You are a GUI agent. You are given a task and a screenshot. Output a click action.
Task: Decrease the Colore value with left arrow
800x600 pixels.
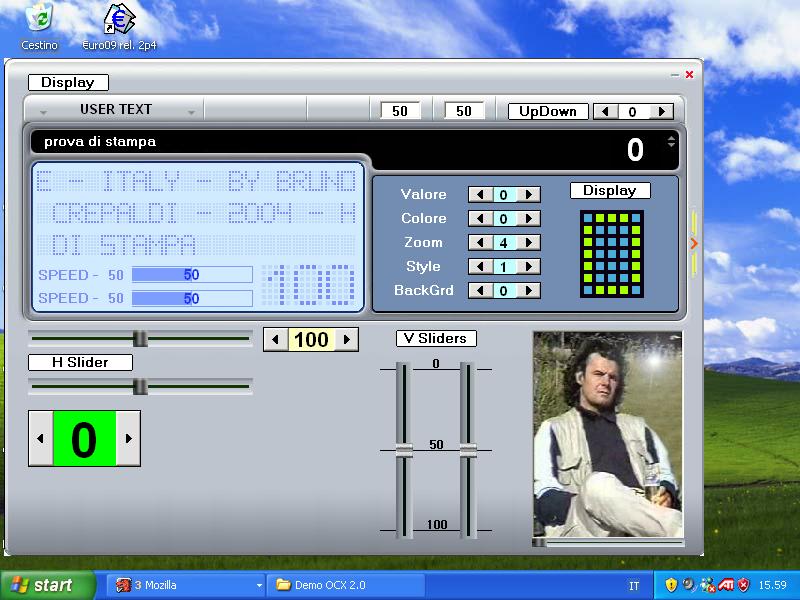[x=479, y=219]
